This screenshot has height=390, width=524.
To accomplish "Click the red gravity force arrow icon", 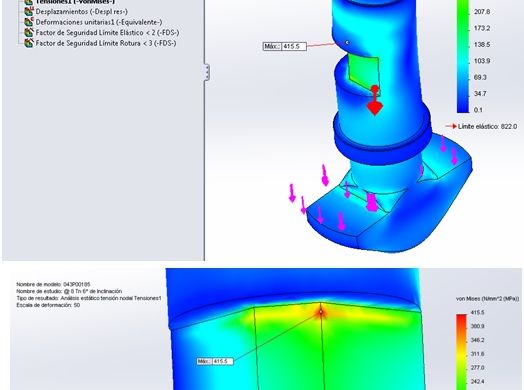I will [375, 101].
